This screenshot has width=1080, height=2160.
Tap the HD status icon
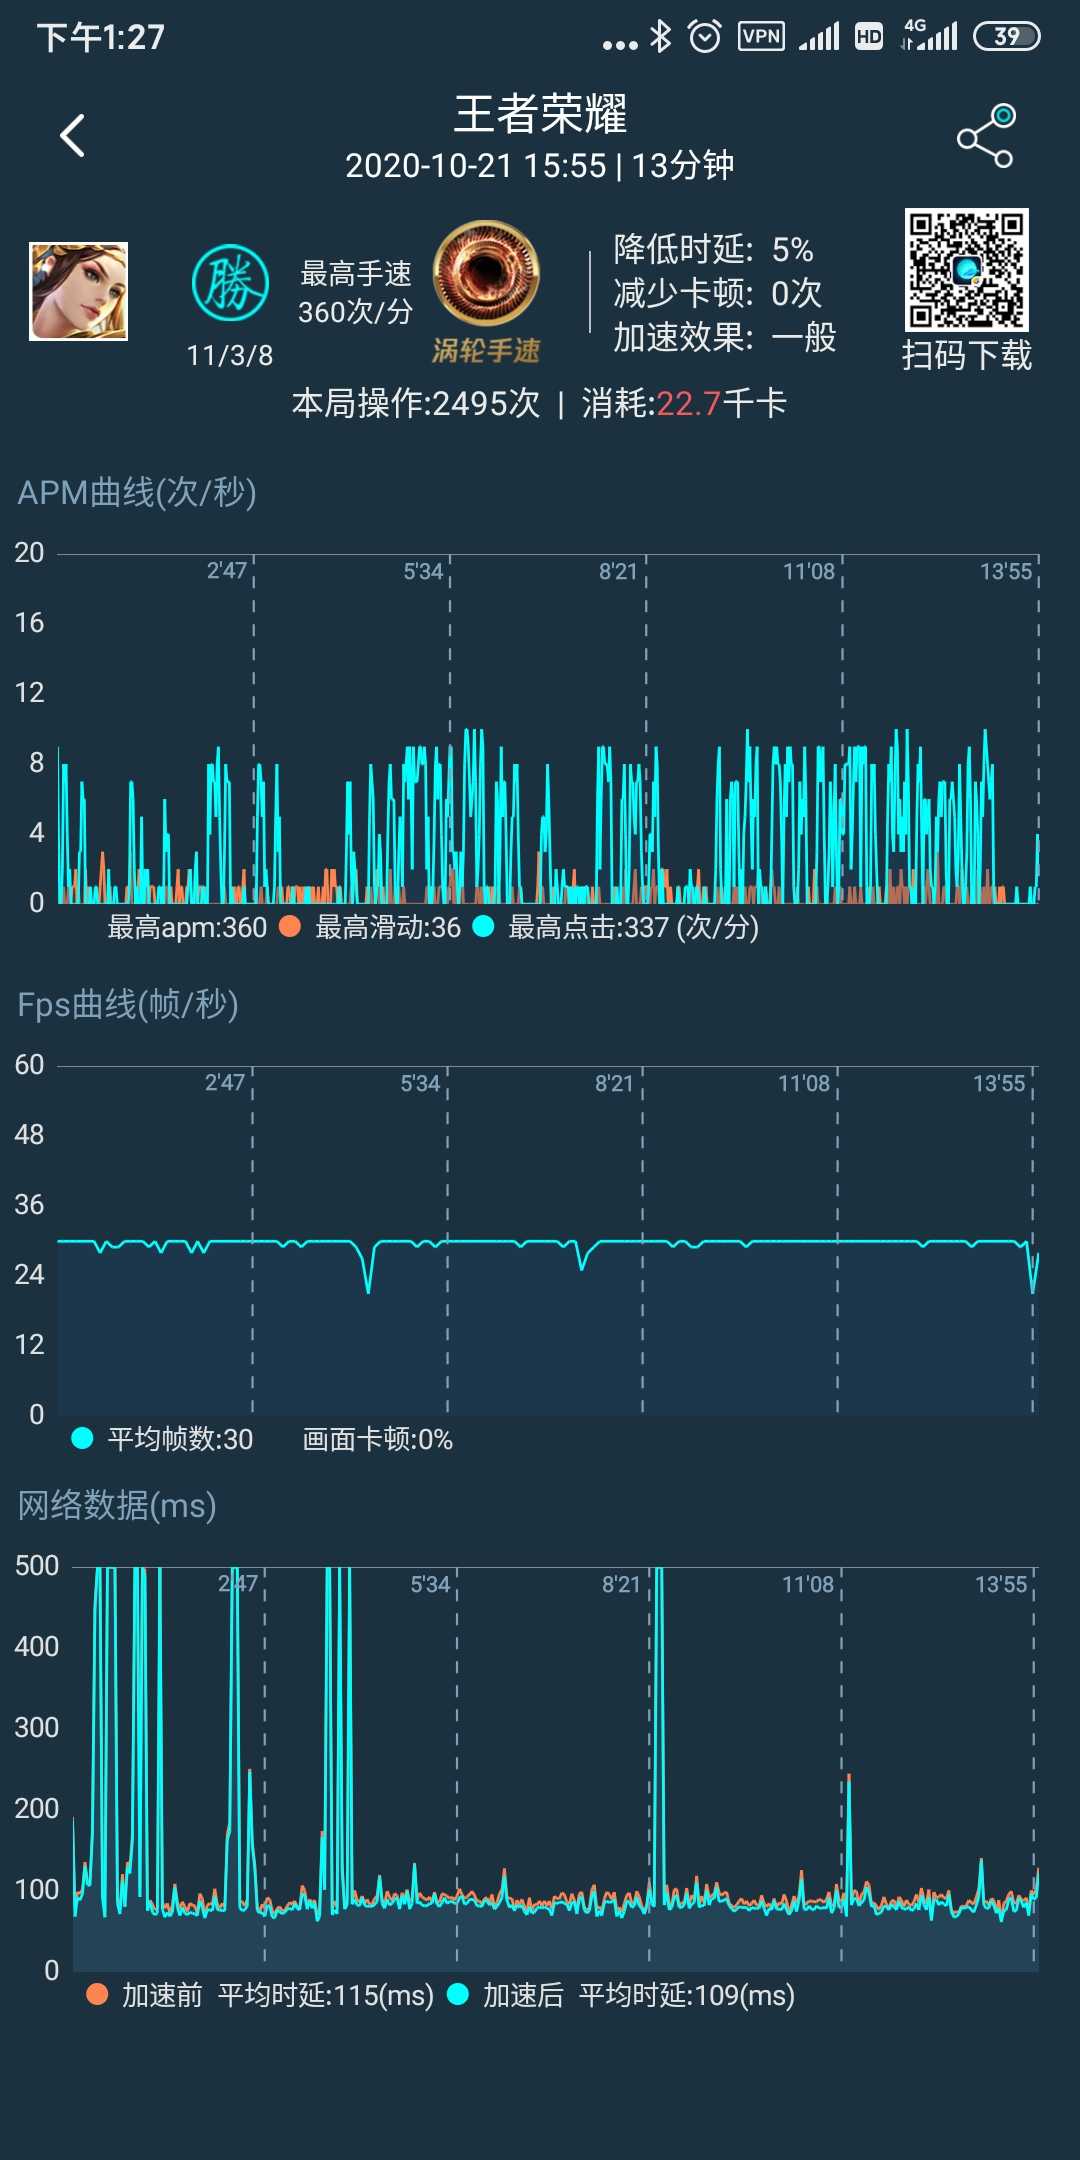(869, 37)
